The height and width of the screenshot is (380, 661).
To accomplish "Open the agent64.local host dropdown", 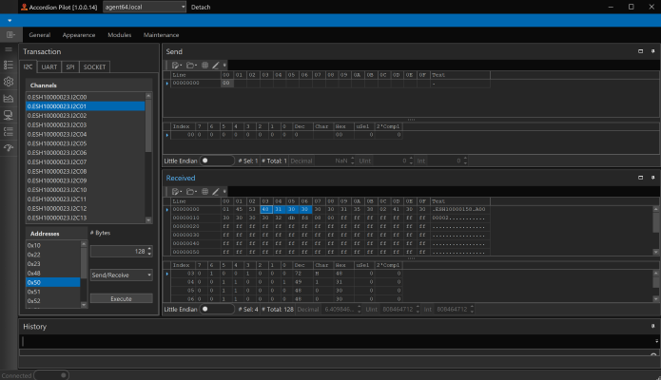I will 183,7.
